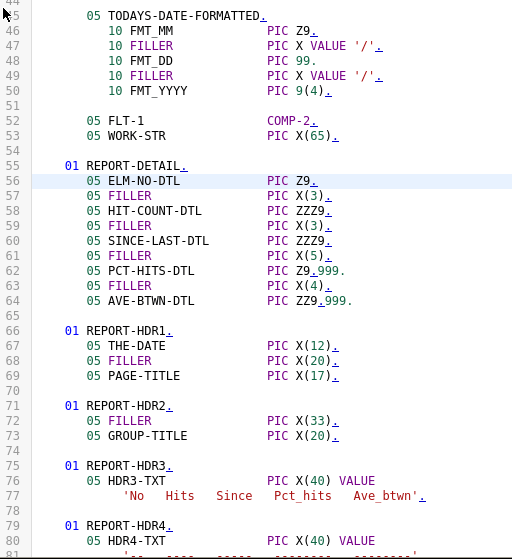Click the X(5) picture on line 61
This screenshot has width=512, height=559.
tap(310, 256)
